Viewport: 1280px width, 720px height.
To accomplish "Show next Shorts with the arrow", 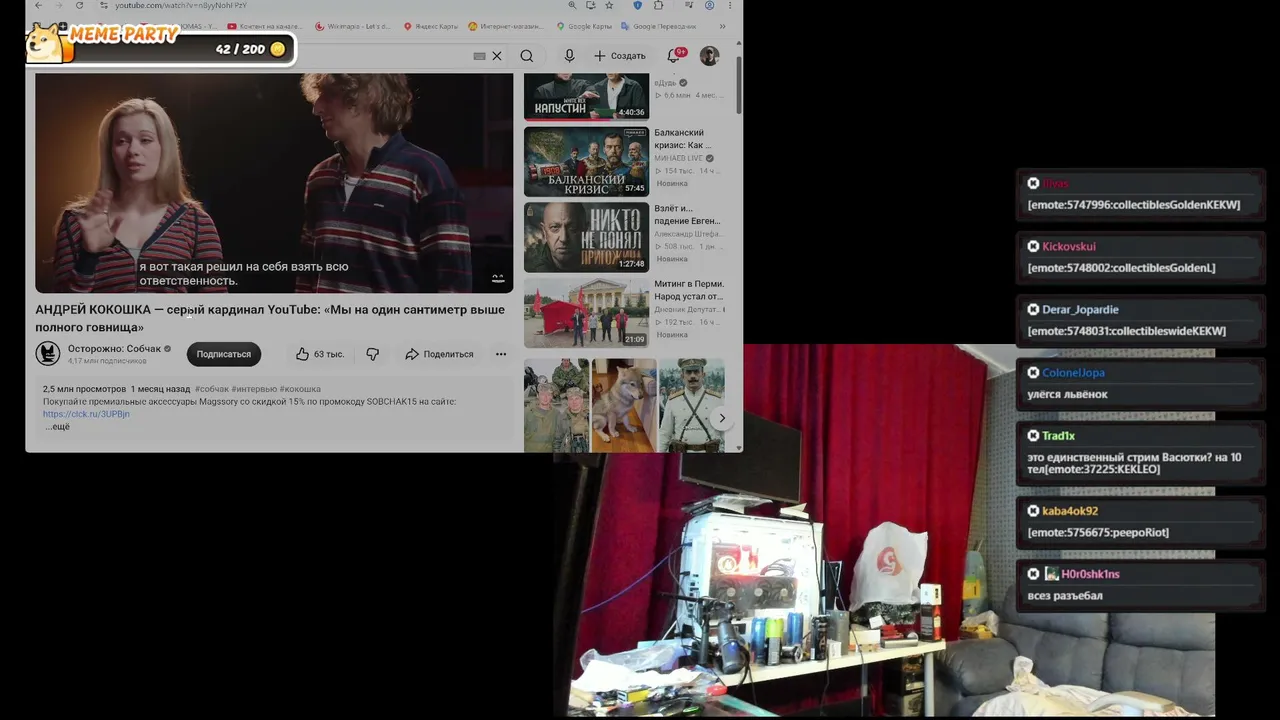I will [x=721, y=418].
